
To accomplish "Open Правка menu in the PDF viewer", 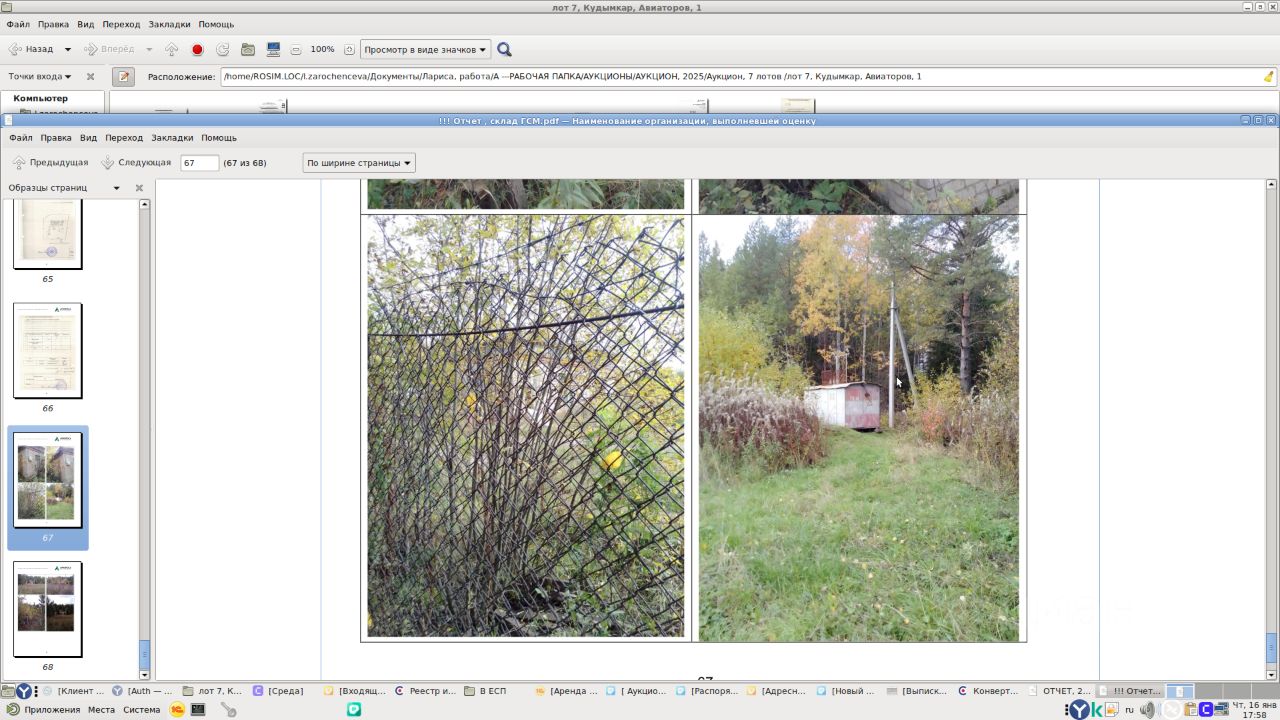I will point(56,138).
